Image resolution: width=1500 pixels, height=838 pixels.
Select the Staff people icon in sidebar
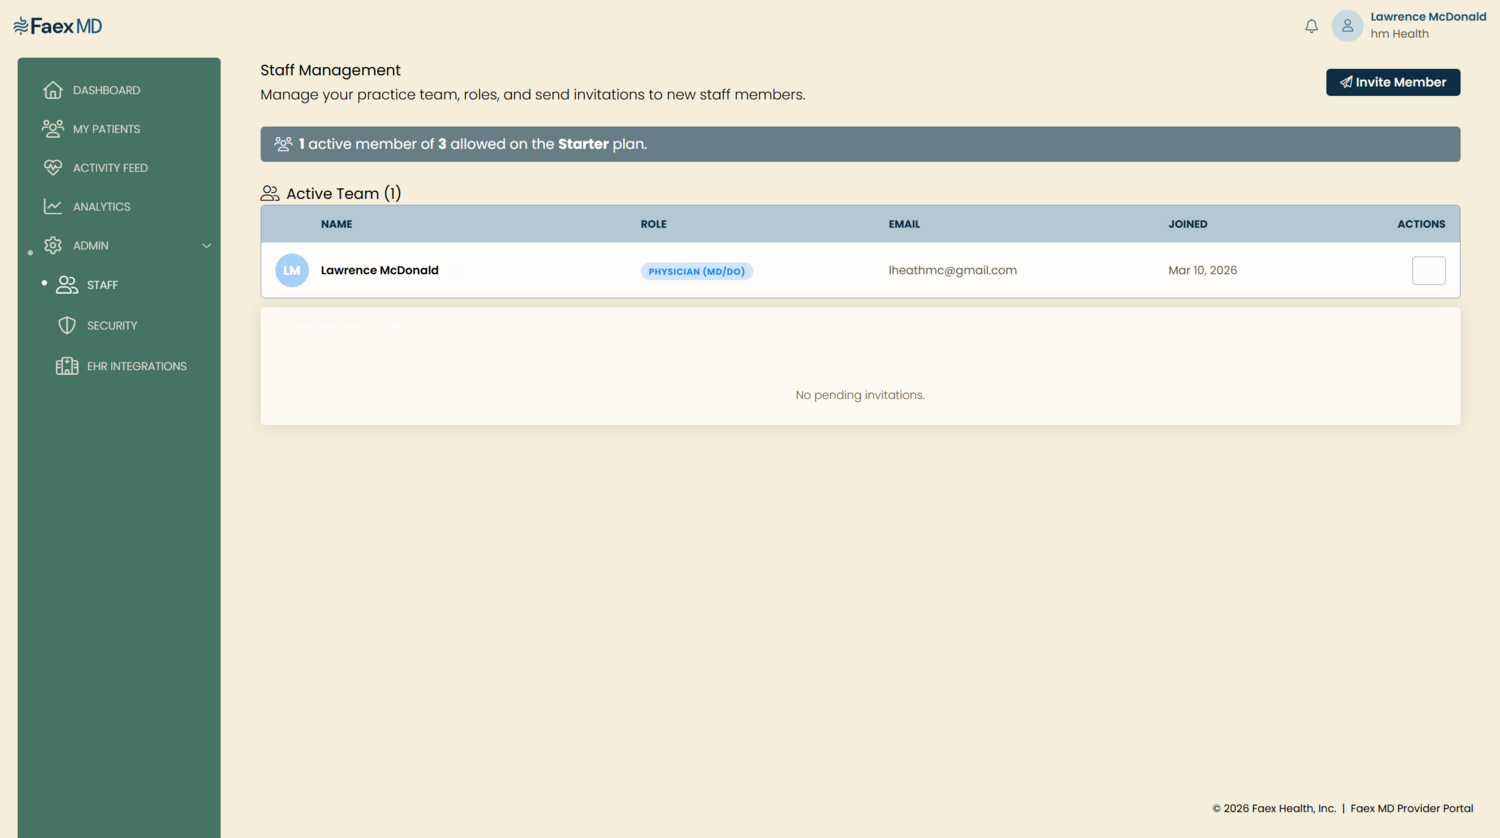pos(67,285)
